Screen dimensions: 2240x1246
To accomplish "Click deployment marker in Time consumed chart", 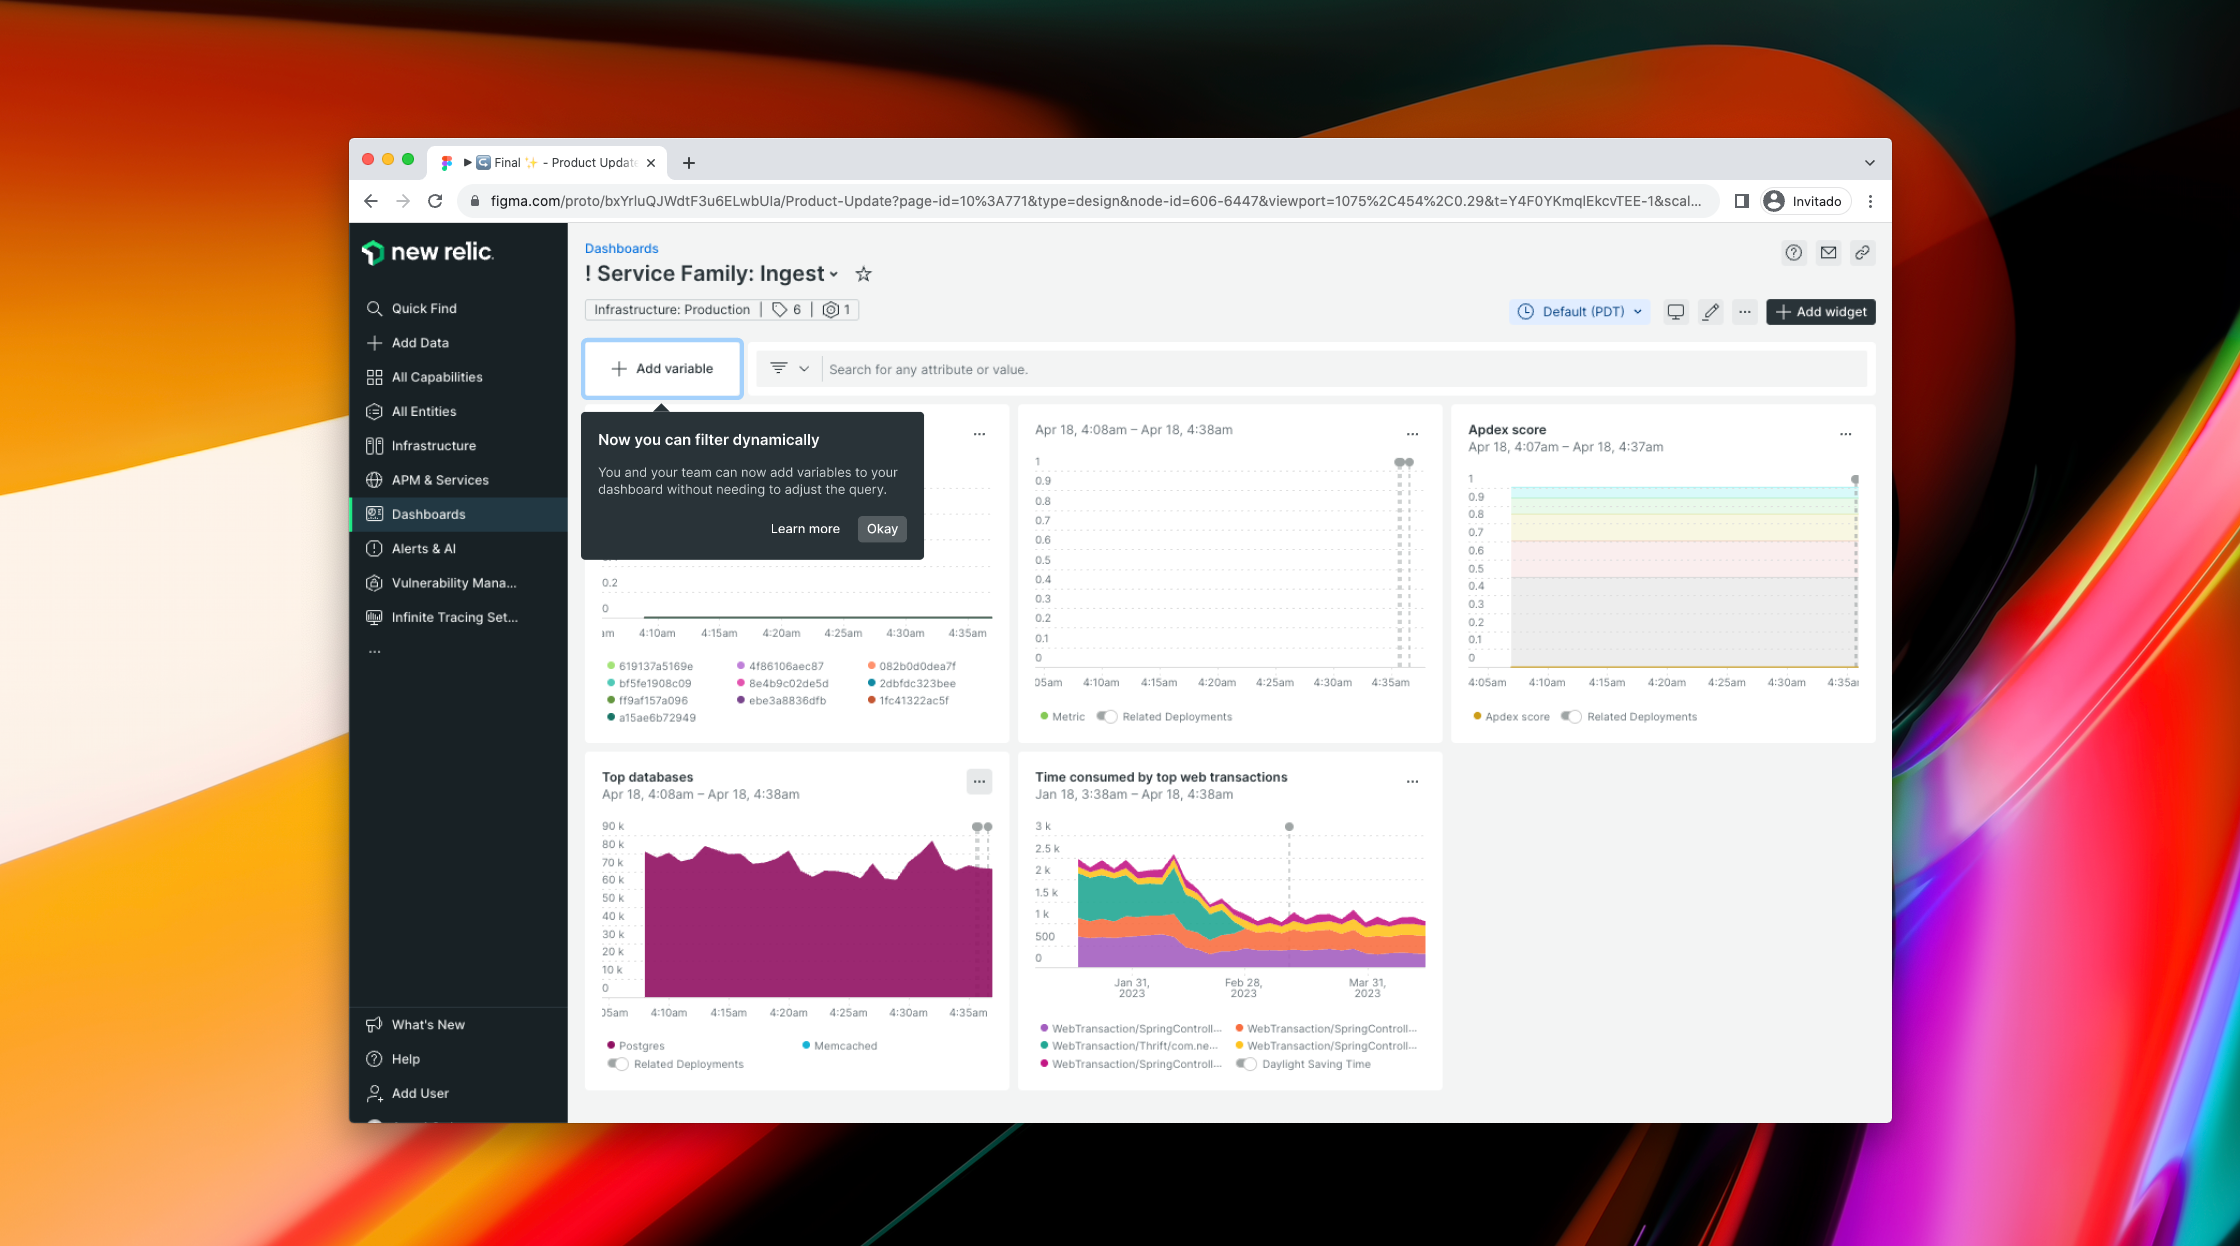I will coord(1289,827).
